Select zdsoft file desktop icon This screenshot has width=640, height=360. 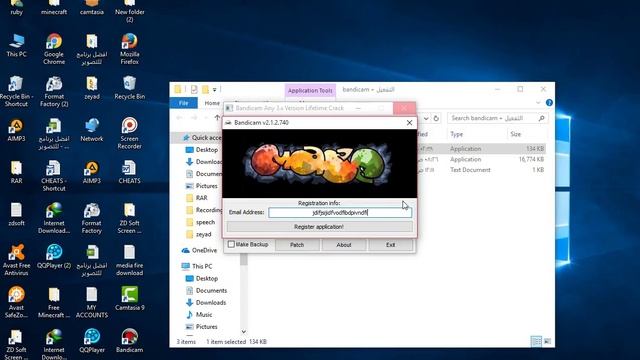pyautogui.click(x=16, y=214)
